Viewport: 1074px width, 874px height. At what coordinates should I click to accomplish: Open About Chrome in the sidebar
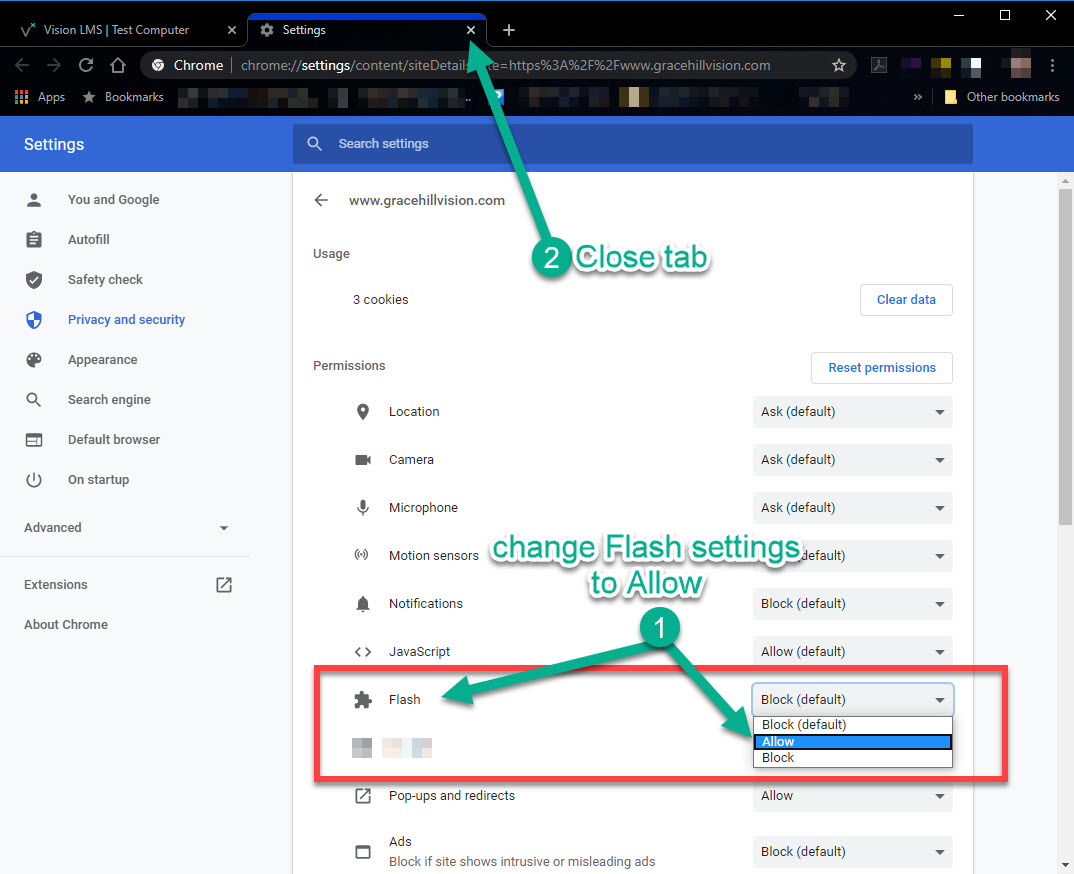point(66,625)
